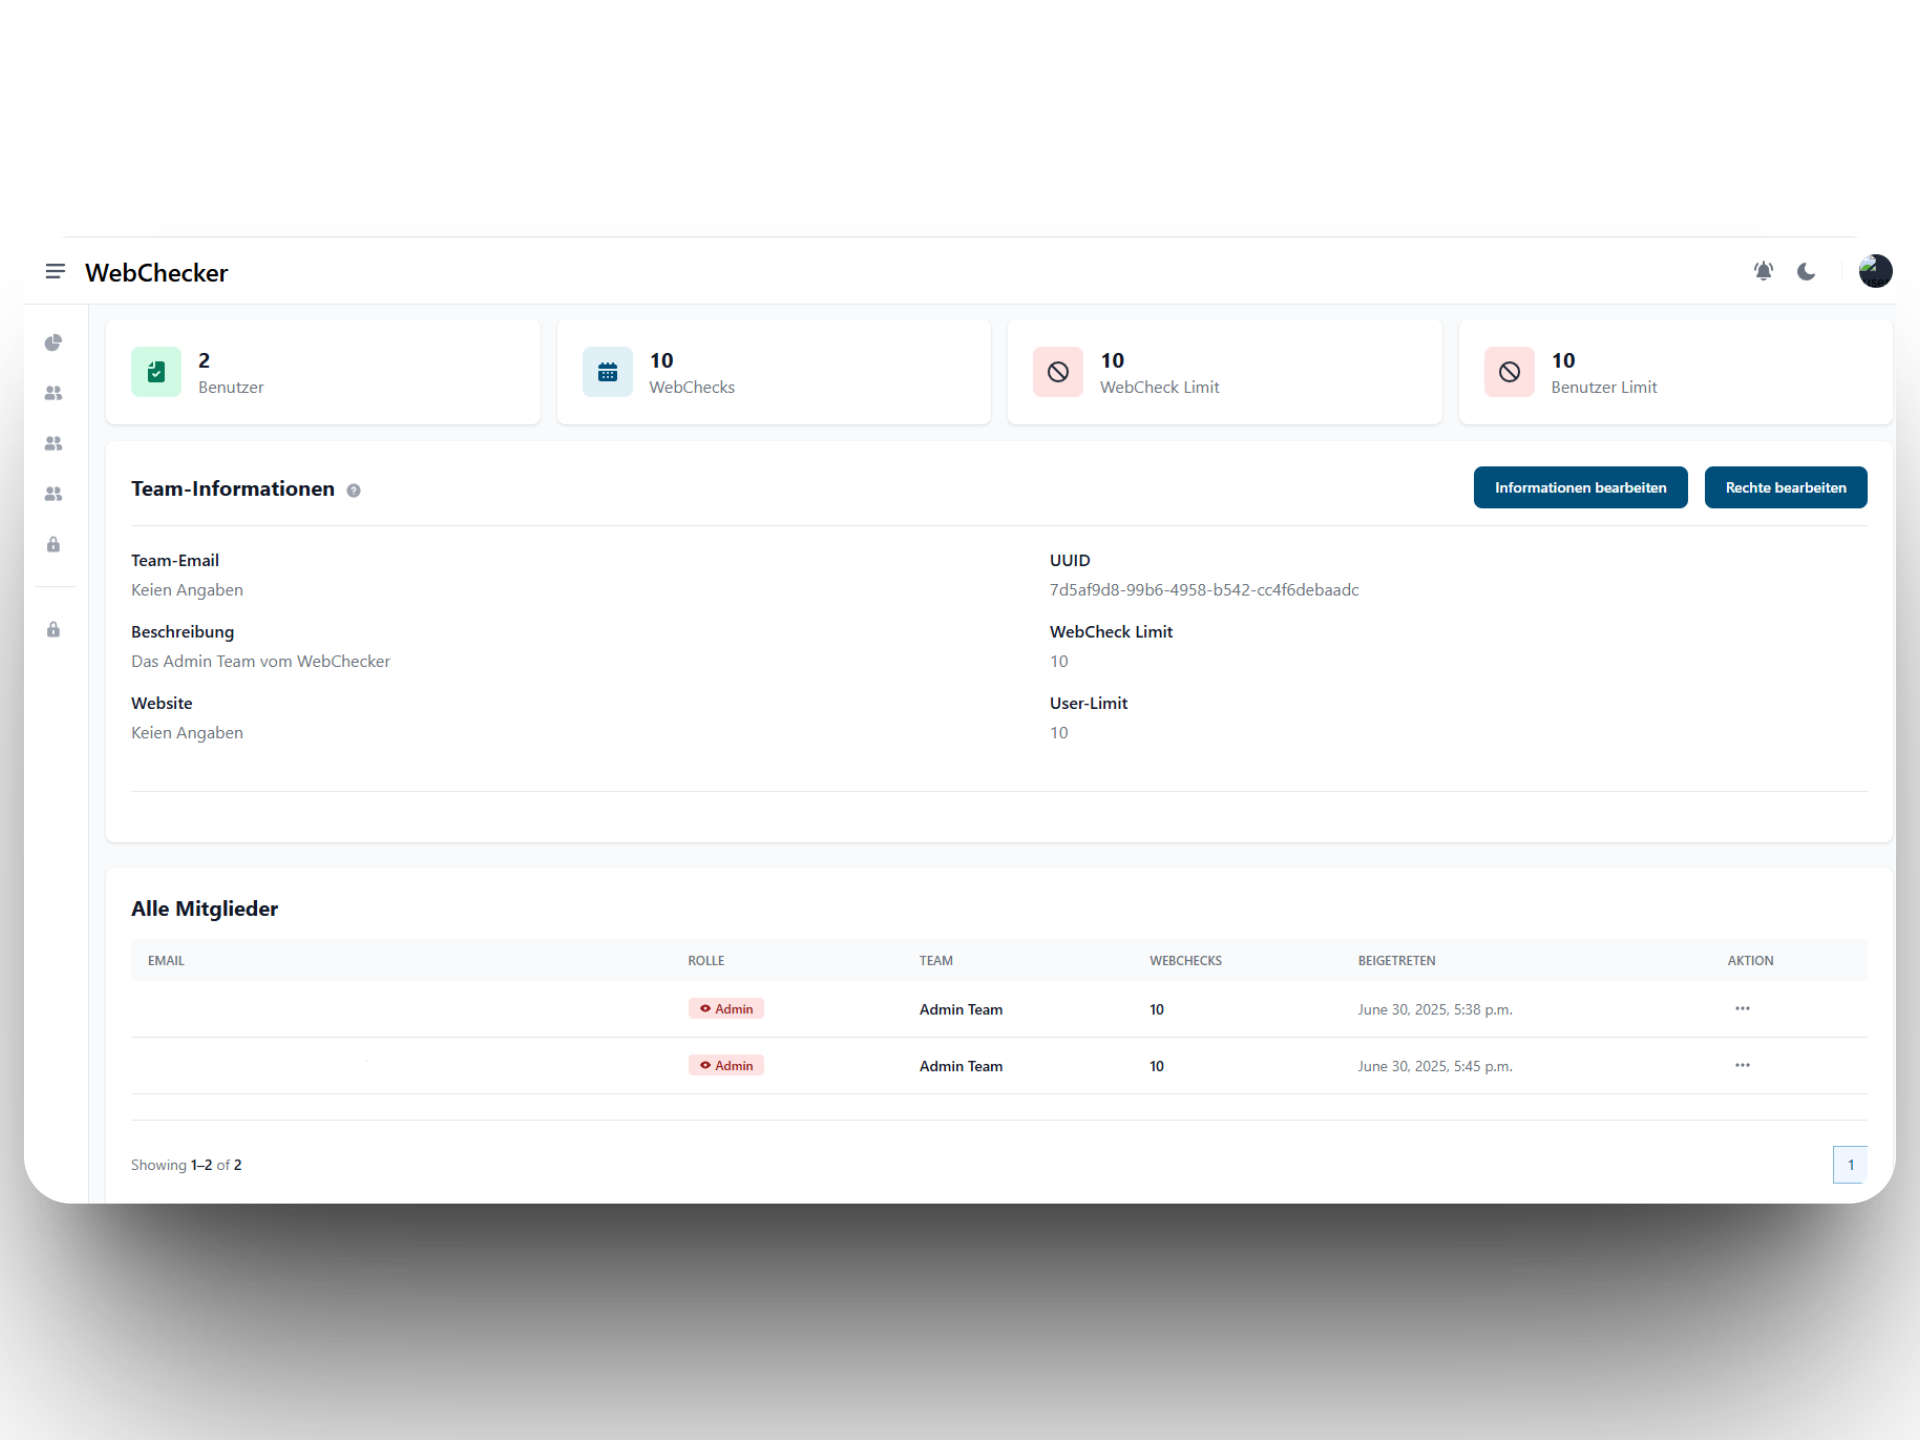Click Rechte bearbeiten button
This screenshot has width=1920, height=1440.
click(1785, 488)
